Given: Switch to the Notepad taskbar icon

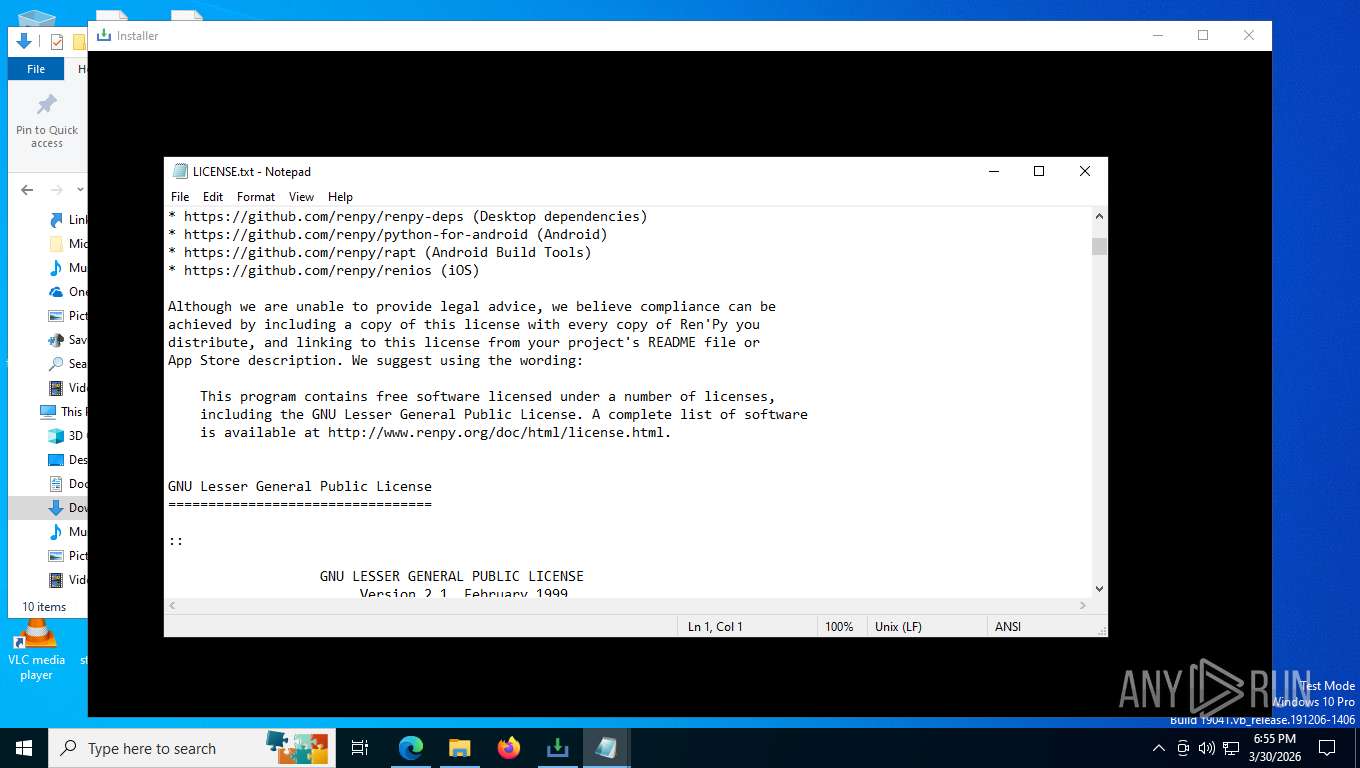Looking at the screenshot, I should click(606, 748).
